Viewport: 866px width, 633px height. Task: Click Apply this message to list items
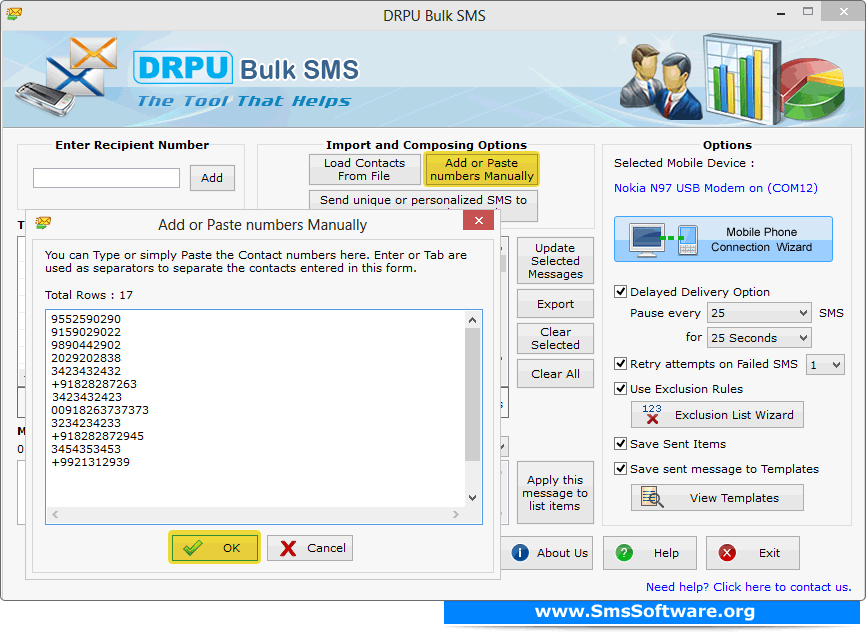click(x=555, y=493)
